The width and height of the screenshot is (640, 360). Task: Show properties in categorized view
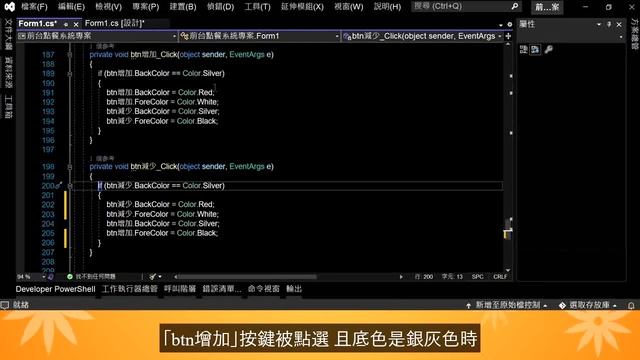[524, 50]
